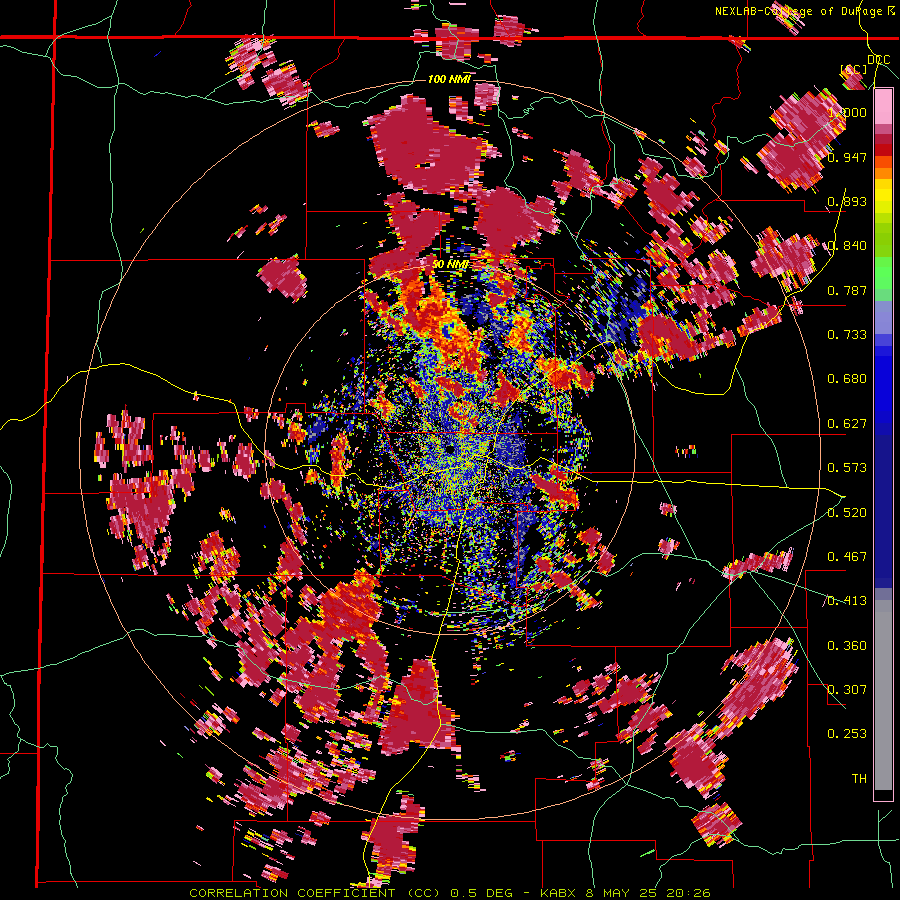Click the 0.893 color scale label
The height and width of the screenshot is (900, 900).
pos(847,201)
